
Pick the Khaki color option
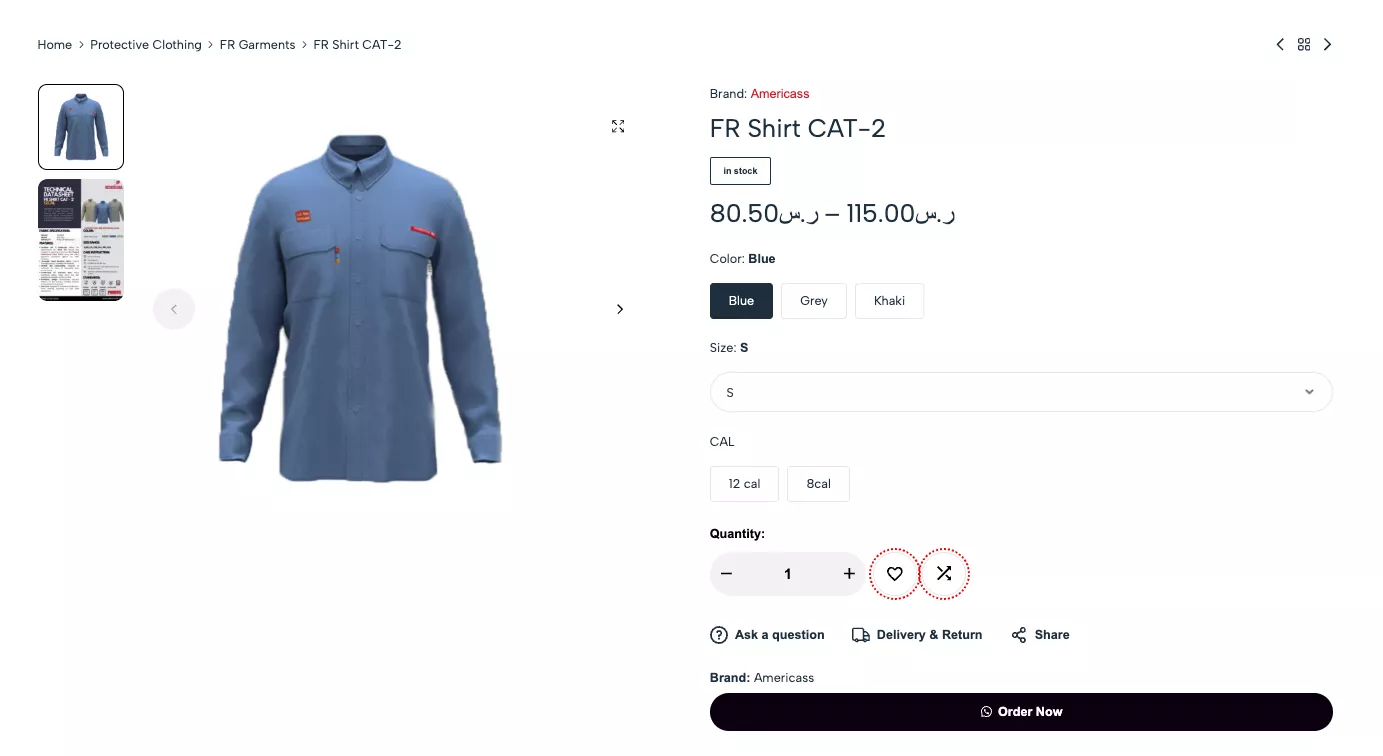(889, 301)
